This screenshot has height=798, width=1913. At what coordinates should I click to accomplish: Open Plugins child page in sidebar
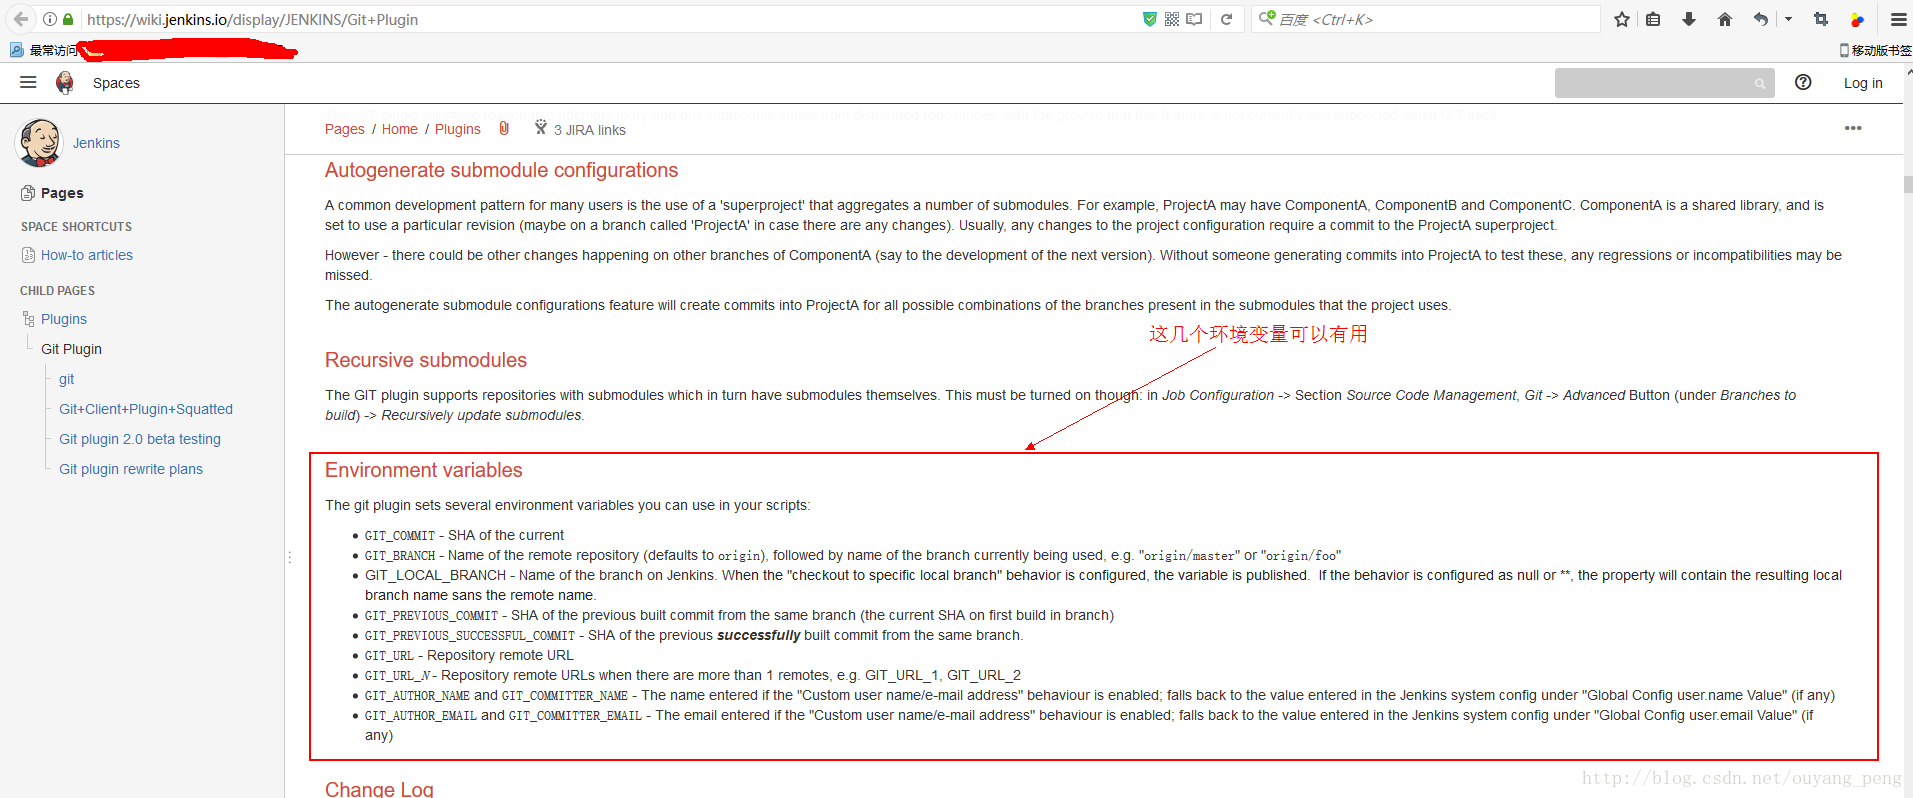point(64,319)
